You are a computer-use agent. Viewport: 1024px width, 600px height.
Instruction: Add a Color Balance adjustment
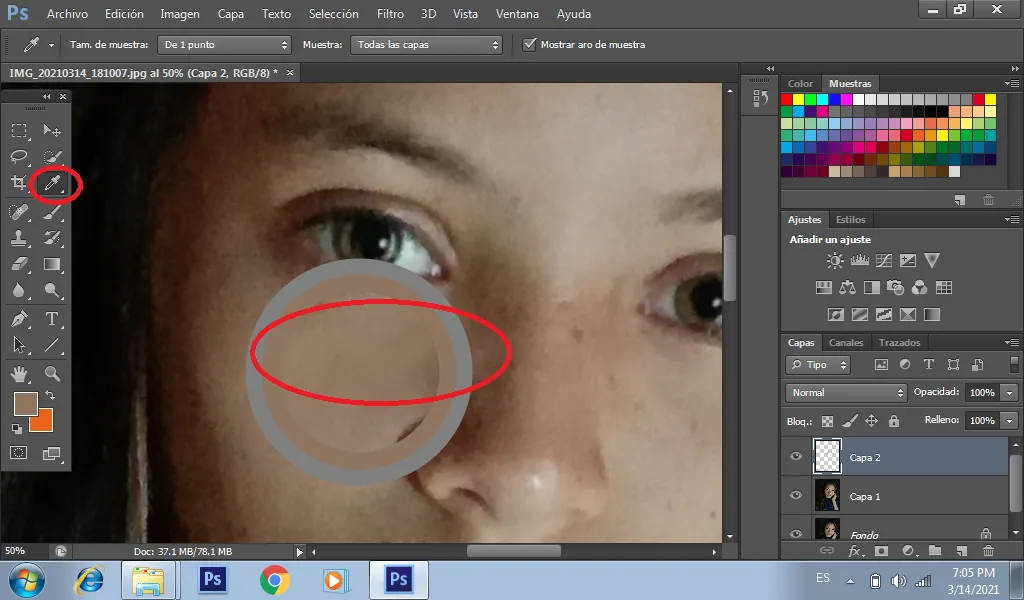coord(848,287)
